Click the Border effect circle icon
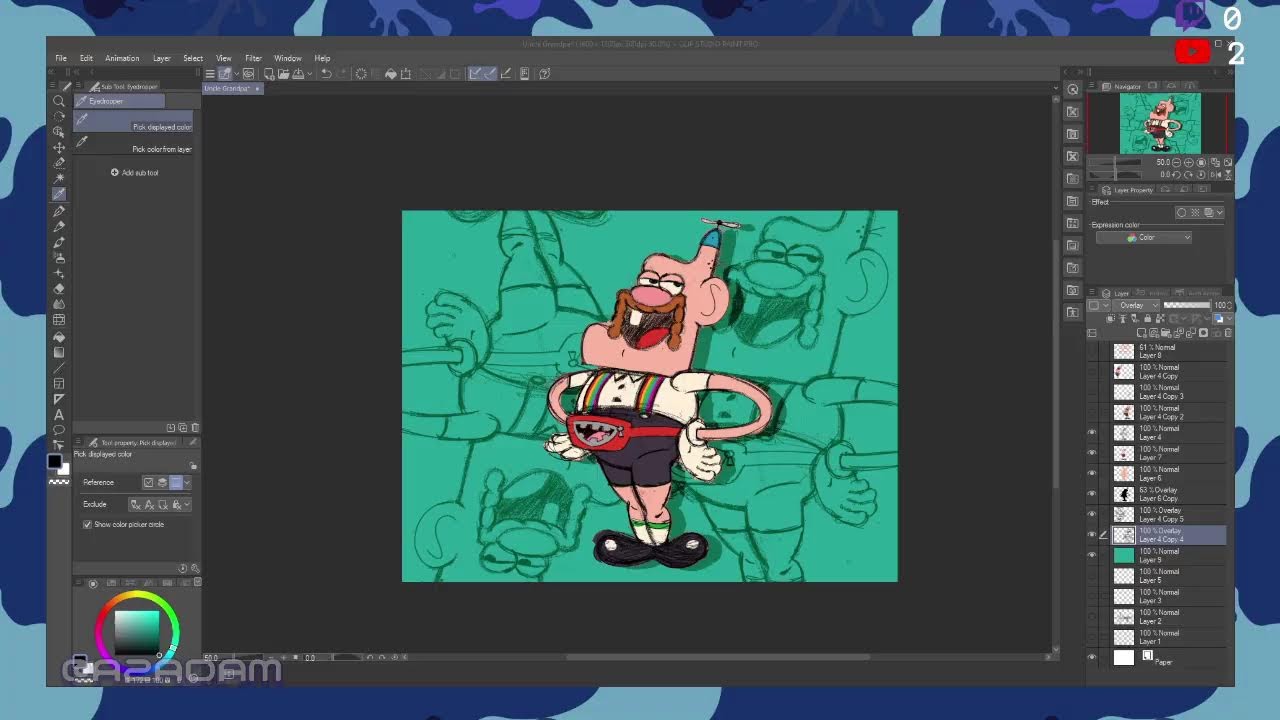The width and height of the screenshot is (1280, 720). [1182, 212]
